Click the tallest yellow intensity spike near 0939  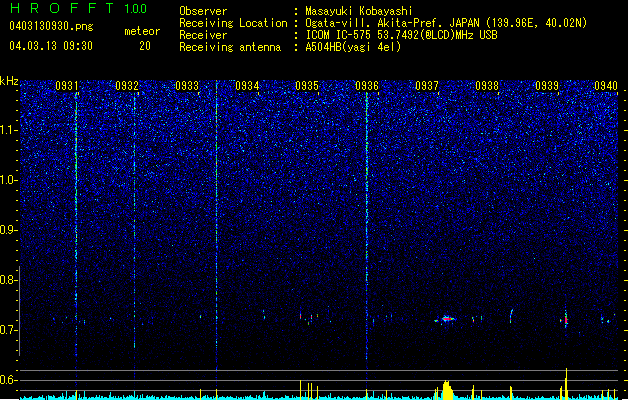[566, 384]
